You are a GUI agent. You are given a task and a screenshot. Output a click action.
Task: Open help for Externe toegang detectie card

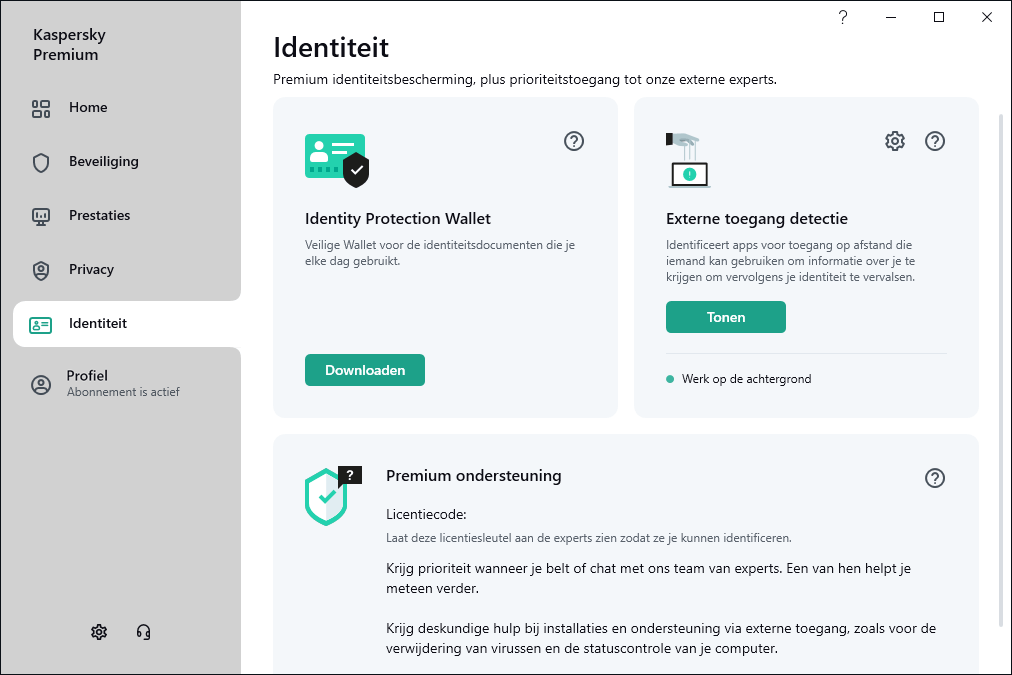tap(935, 141)
